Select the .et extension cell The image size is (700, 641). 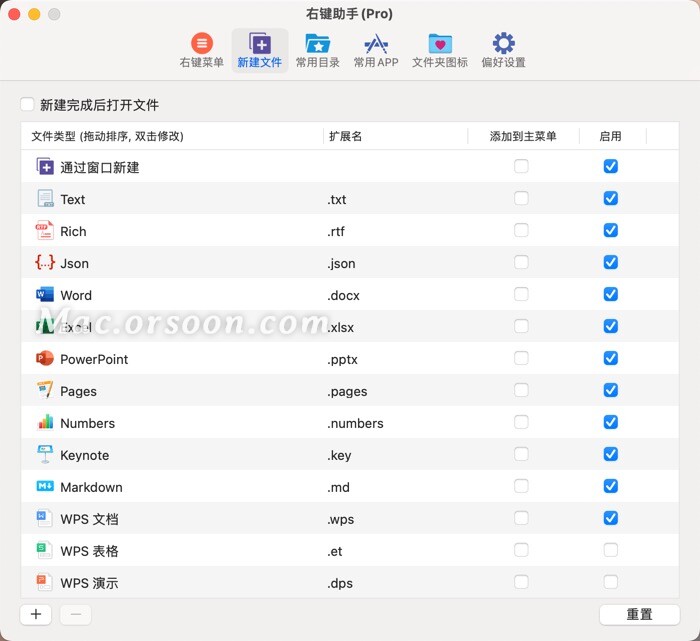335,551
